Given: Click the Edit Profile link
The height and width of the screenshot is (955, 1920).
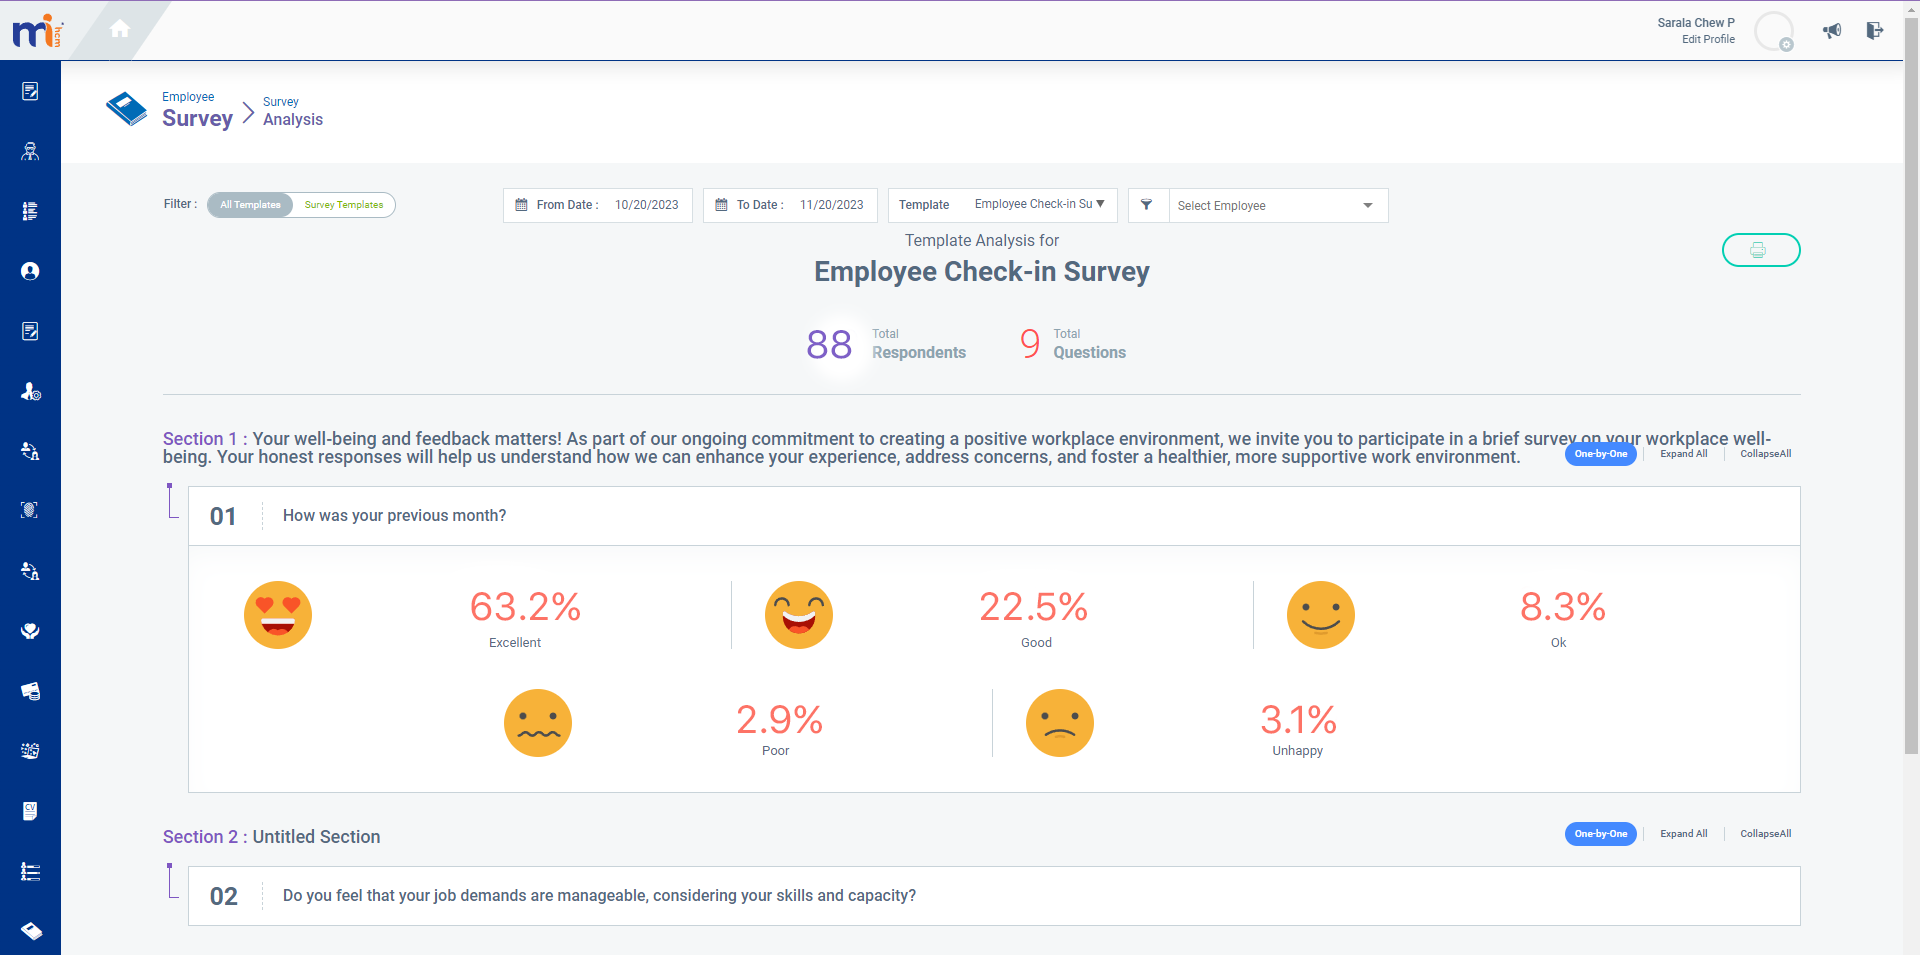Looking at the screenshot, I should [x=1707, y=40].
